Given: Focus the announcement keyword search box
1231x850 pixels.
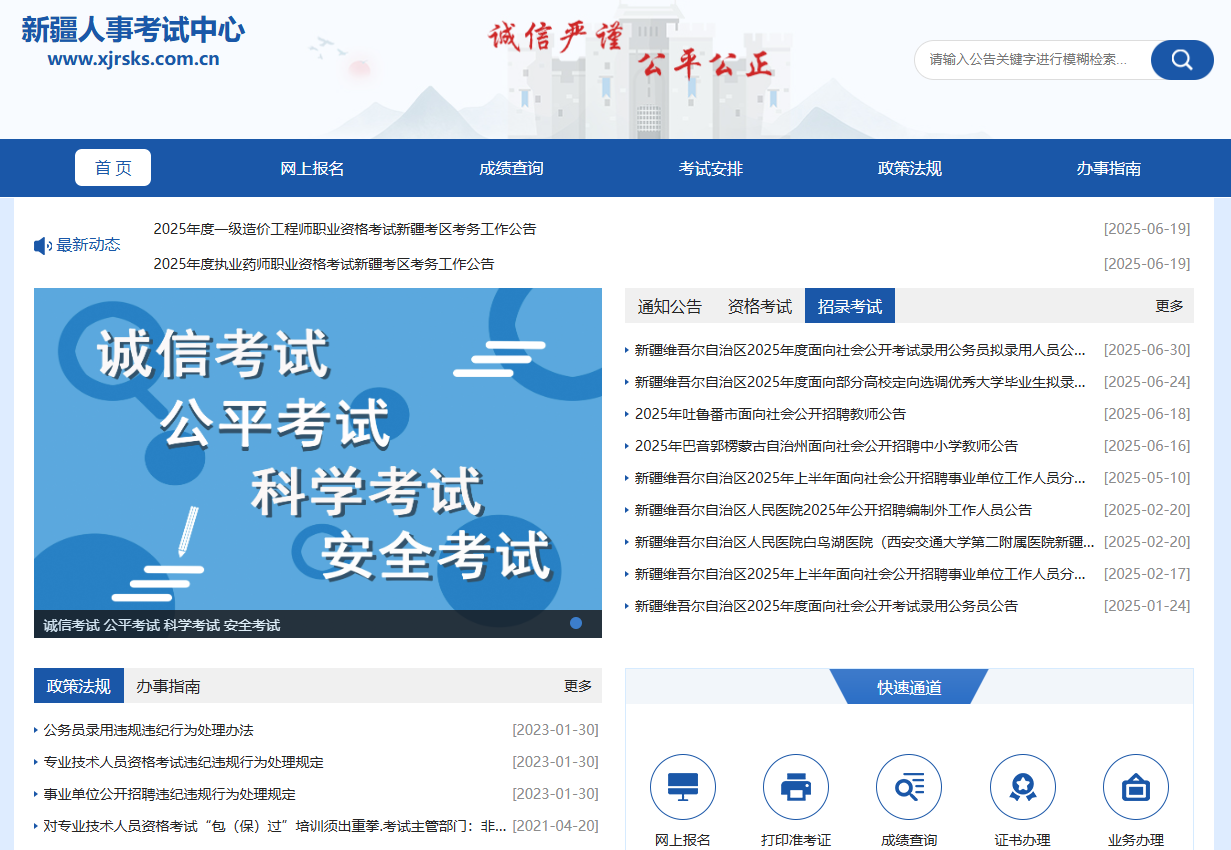Looking at the screenshot, I should click(1032, 60).
